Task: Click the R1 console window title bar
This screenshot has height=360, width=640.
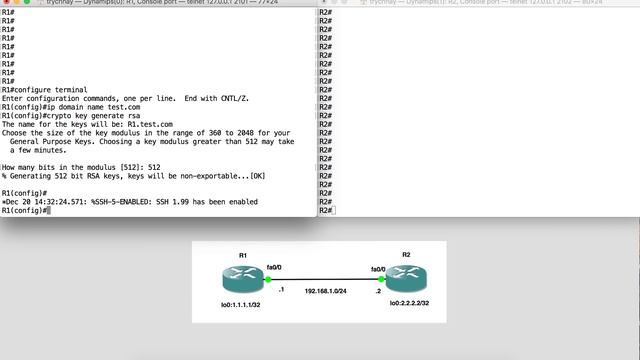Action: (158, 2)
